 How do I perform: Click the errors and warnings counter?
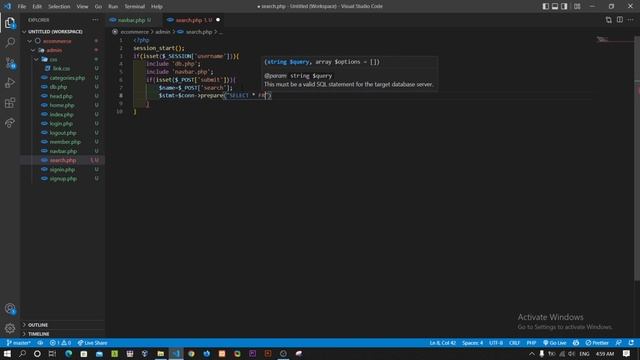[x=60, y=343]
